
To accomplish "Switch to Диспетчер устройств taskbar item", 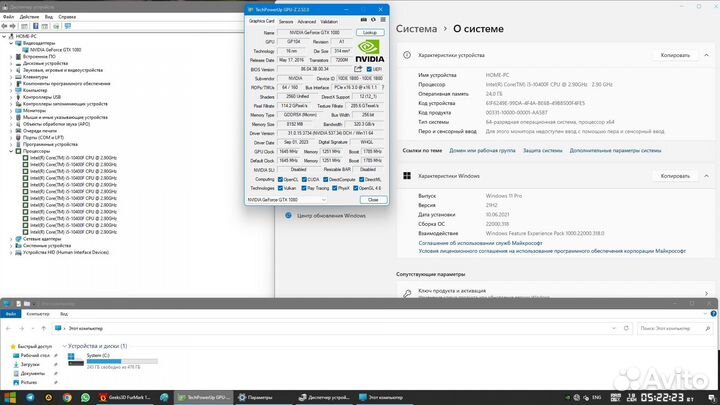I will (324, 398).
